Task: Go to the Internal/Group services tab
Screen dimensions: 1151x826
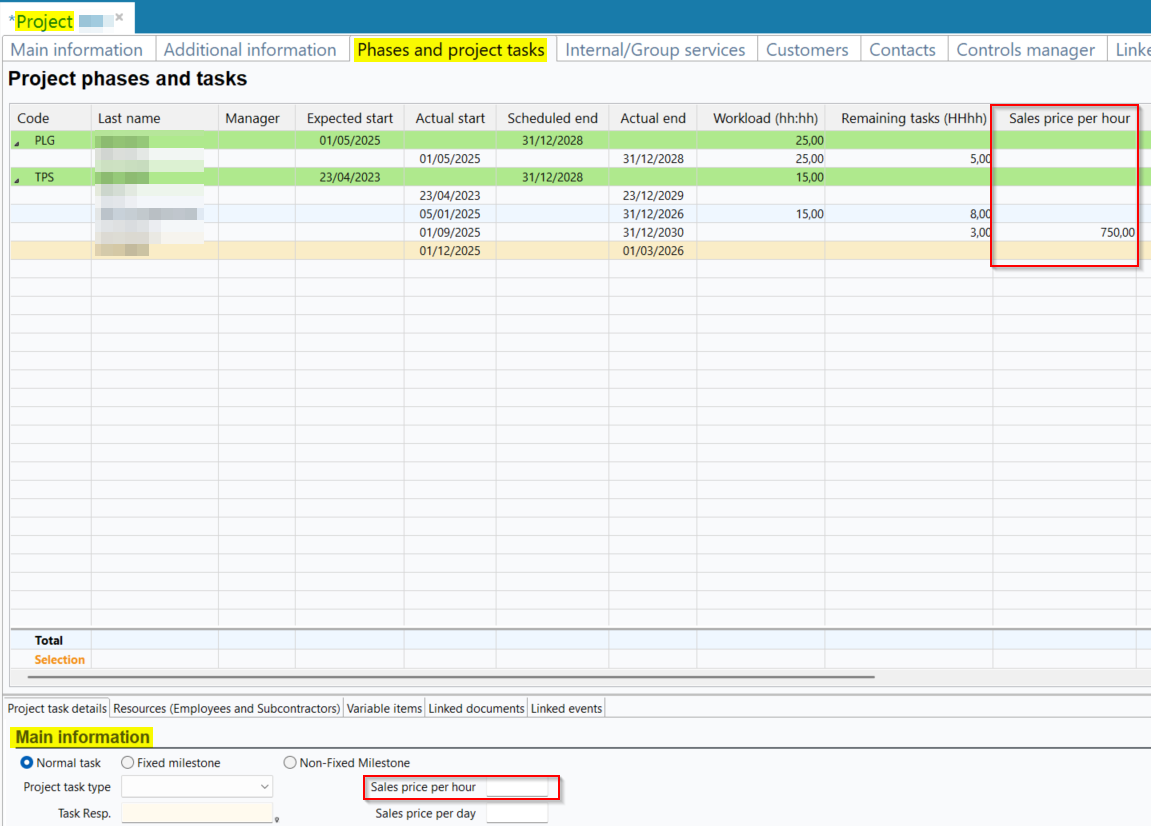Action: tap(655, 50)
